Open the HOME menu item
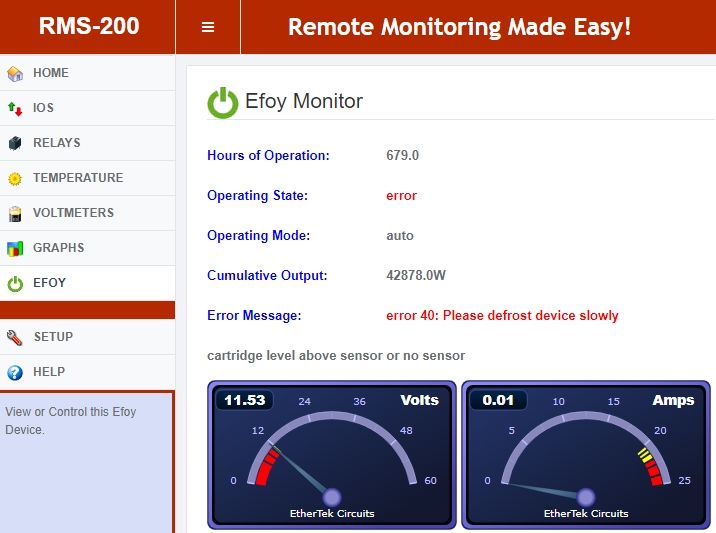 pos(51,73)
